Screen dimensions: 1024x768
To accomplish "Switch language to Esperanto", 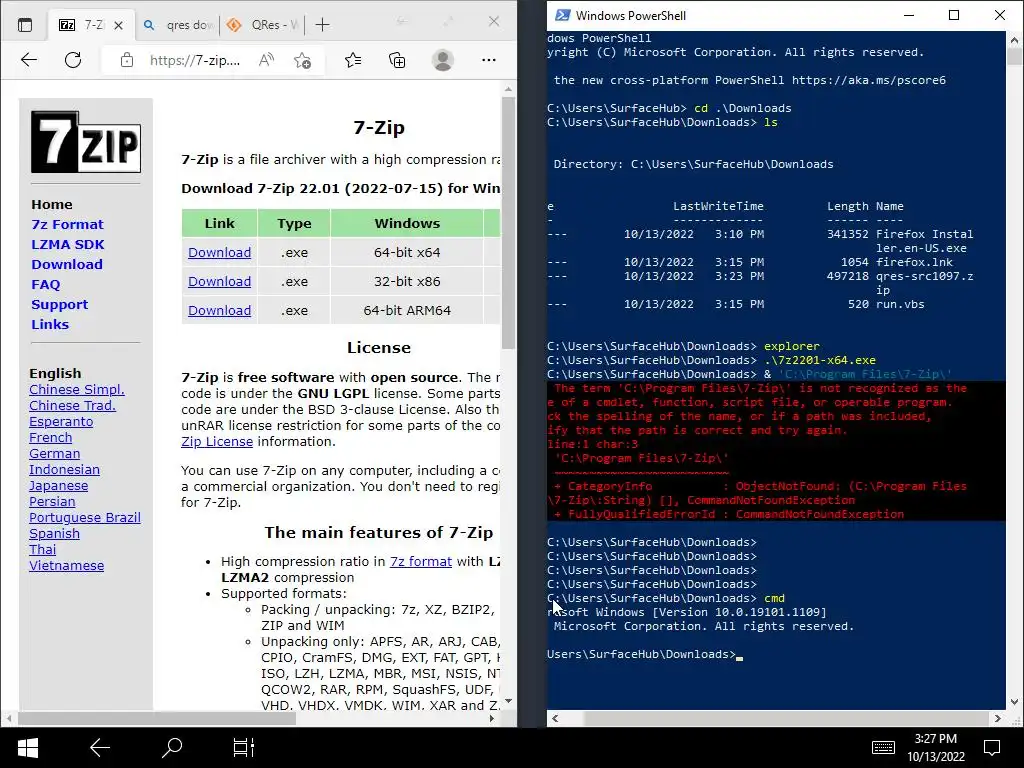I will 61,422.
